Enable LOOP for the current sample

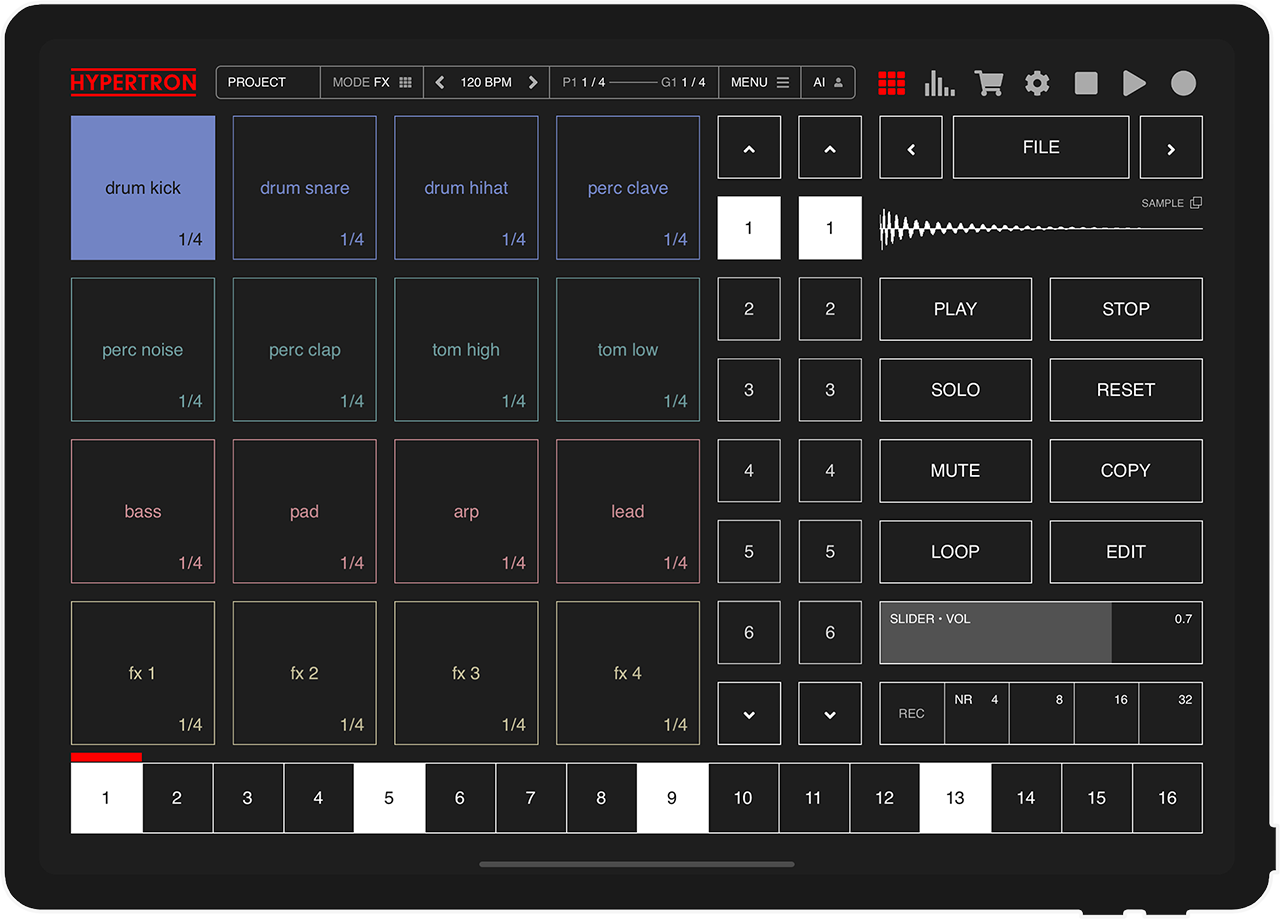[955, 551]
